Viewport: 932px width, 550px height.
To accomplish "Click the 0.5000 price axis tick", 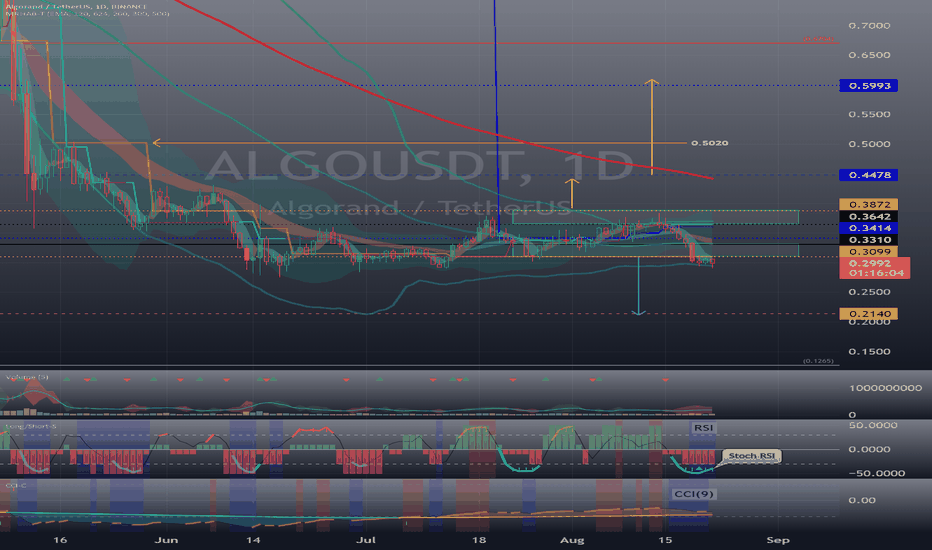I will coord(869,144).
